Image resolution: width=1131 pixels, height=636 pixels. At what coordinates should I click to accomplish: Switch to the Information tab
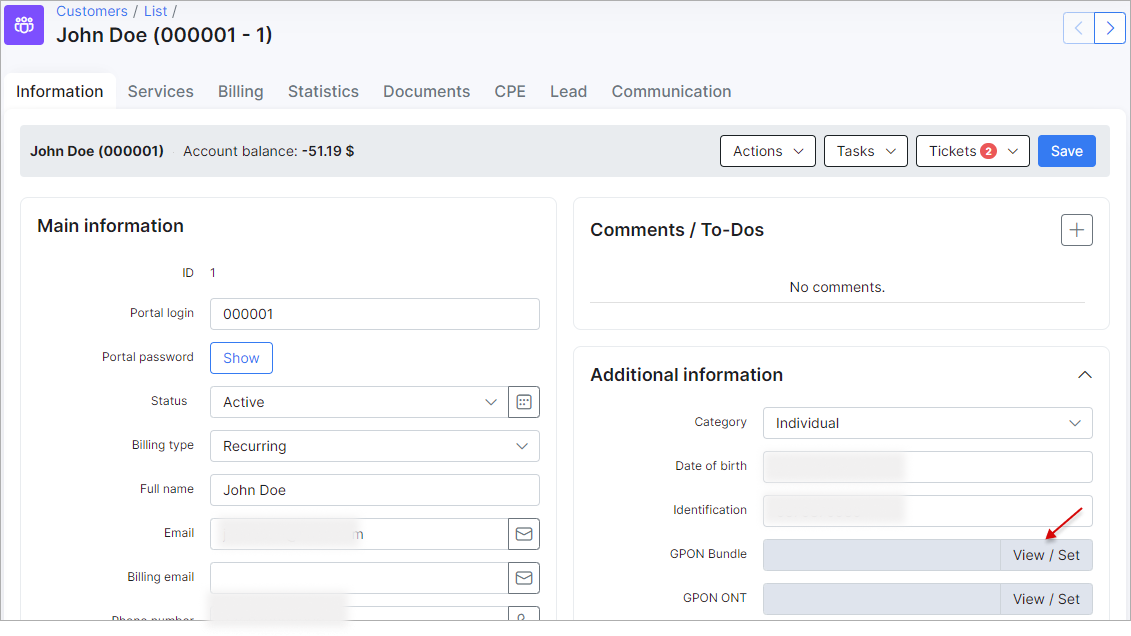(x=60, y=92)
